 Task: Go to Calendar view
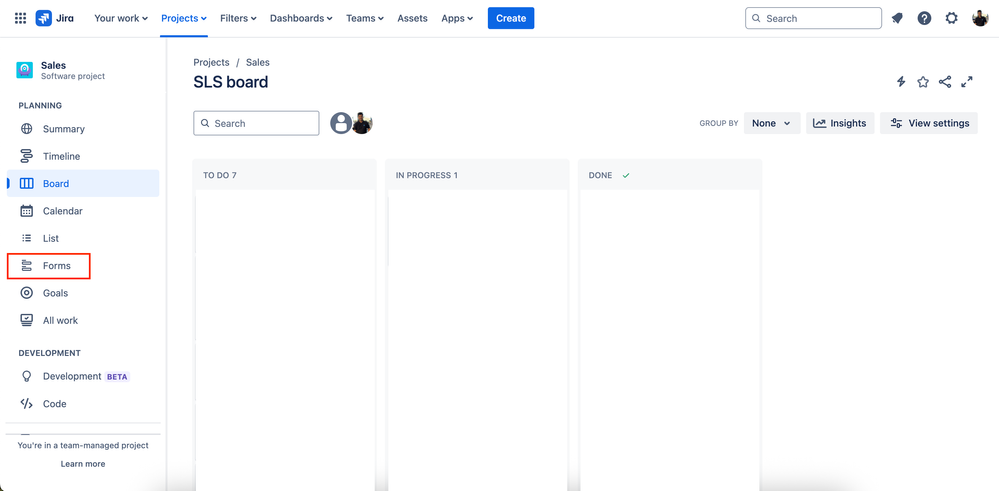point(83,211)
